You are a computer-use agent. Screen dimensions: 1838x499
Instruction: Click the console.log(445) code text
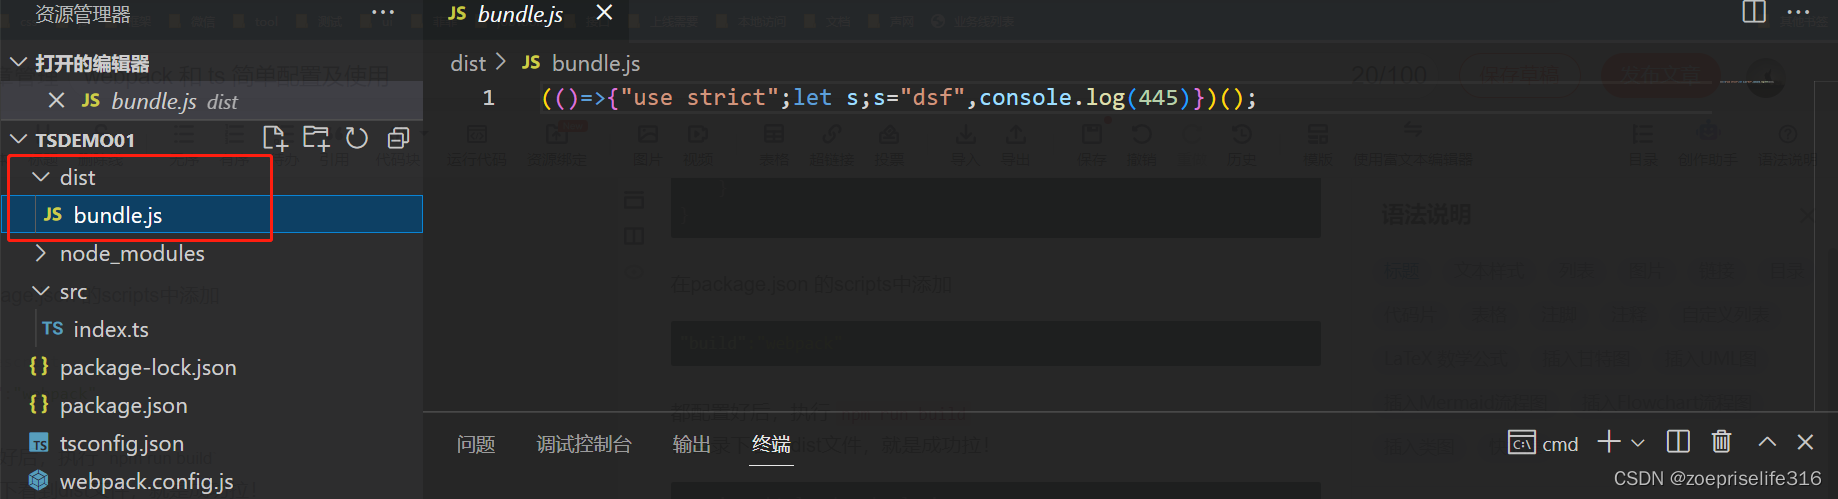pyautogui.click(x=1084, y=98)
